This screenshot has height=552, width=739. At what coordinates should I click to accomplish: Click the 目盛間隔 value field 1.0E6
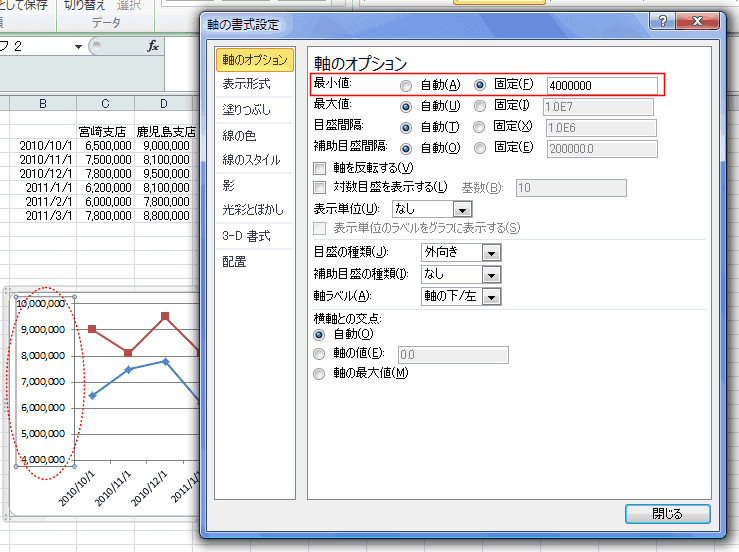601,128
